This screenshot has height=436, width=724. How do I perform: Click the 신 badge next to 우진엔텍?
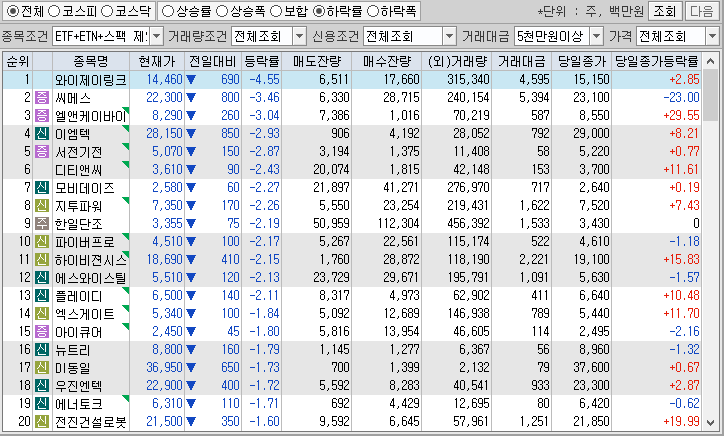click(x=42, y=386)
